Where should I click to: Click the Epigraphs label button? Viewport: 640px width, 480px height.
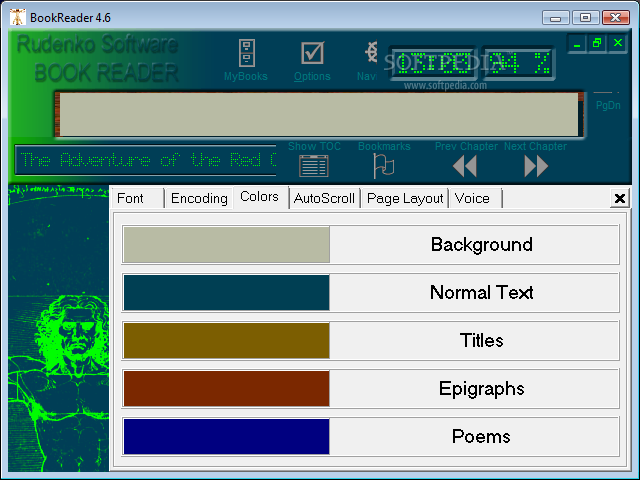(x=474, y=389)
